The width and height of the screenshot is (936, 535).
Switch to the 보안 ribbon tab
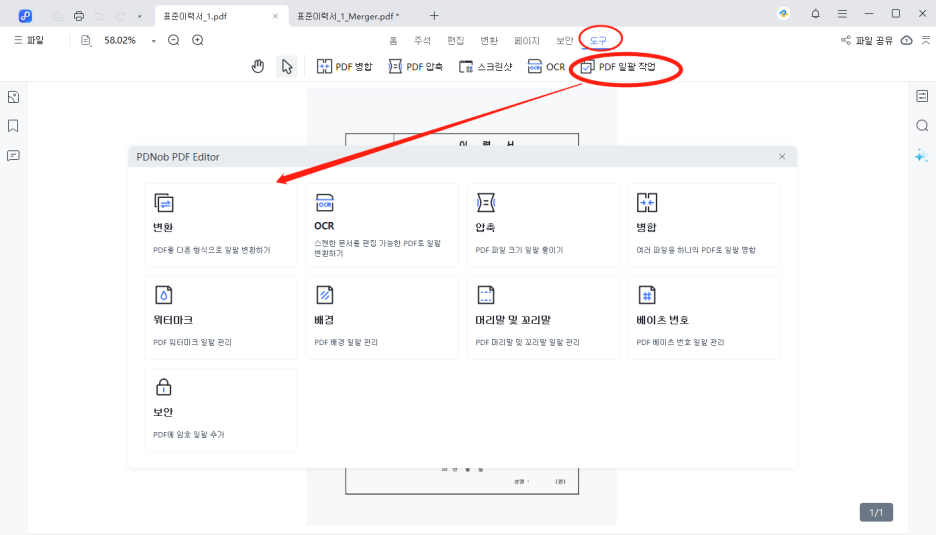click(x=565, y=41)
